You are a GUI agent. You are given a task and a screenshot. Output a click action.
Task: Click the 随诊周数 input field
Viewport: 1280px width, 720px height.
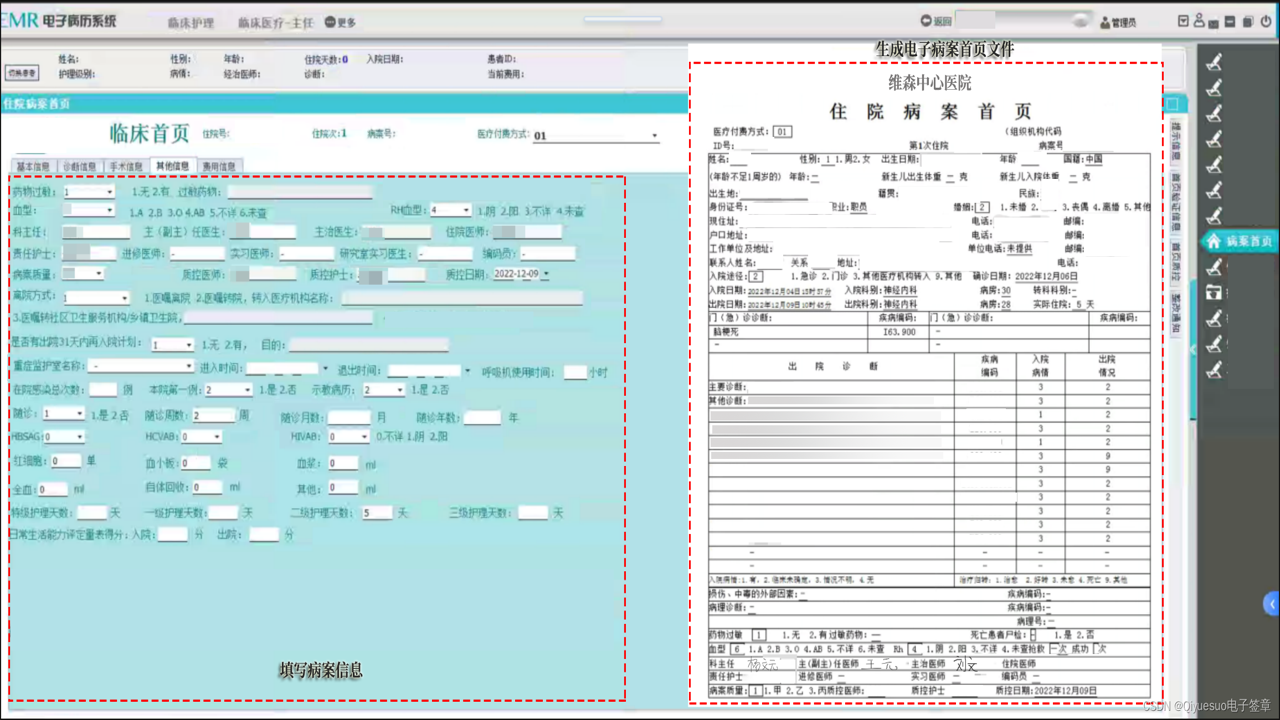[214, 415]
